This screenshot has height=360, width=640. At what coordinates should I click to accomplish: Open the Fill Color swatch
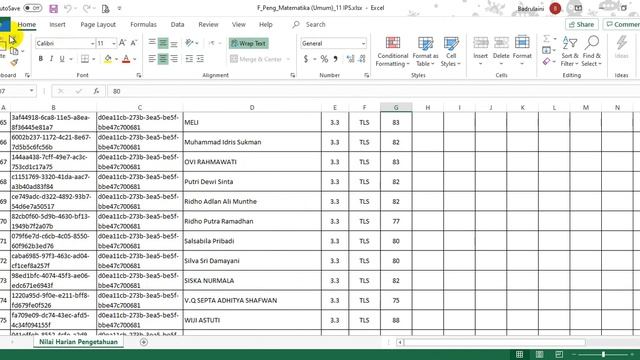click(x=108, y=59)
